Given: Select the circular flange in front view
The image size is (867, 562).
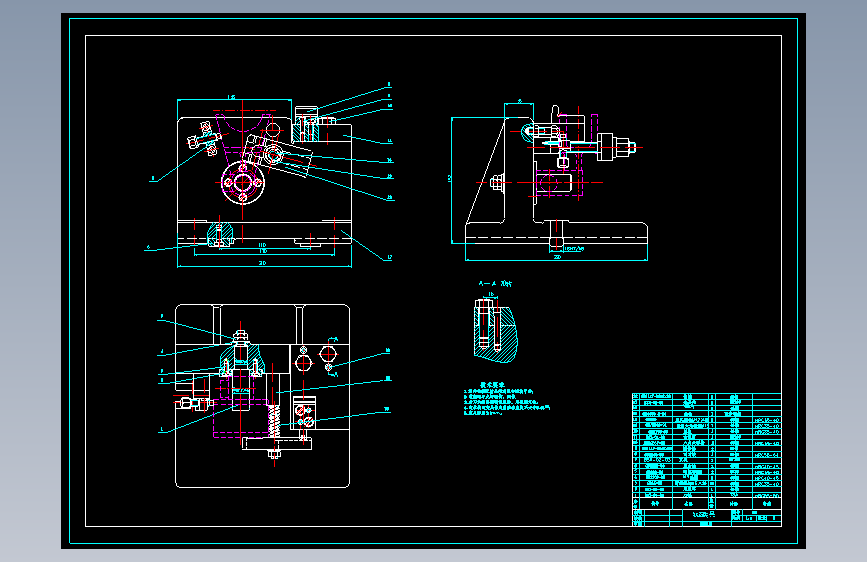Looking at the screenshot, I should click(243, 182).
